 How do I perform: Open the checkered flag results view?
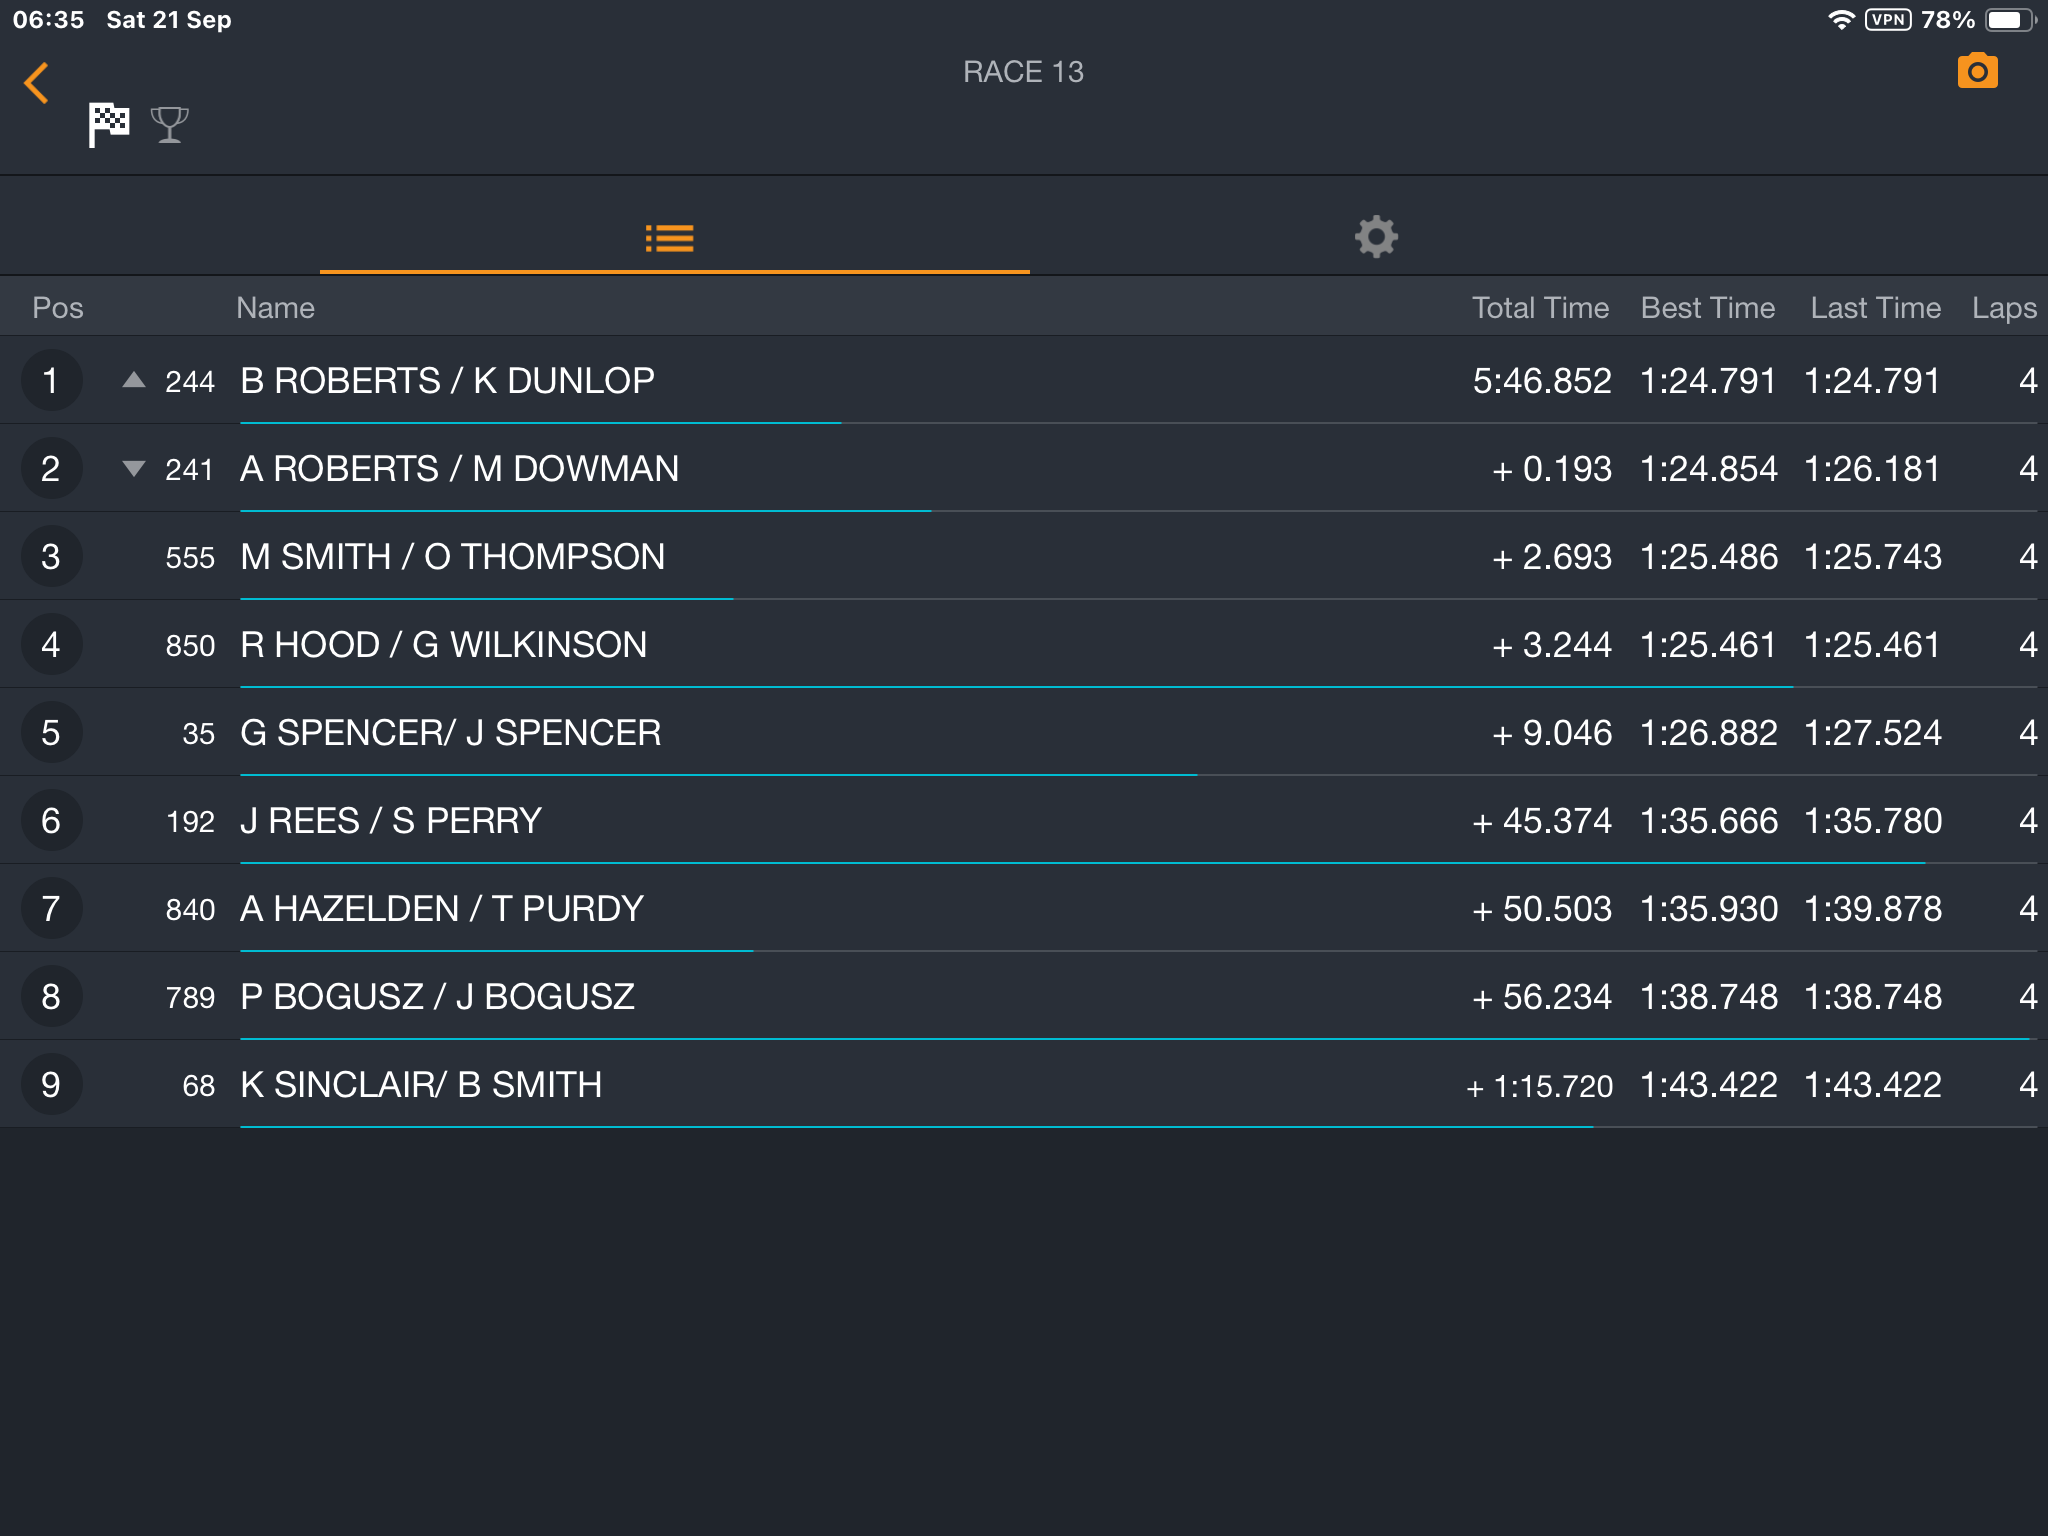(109, 125)
